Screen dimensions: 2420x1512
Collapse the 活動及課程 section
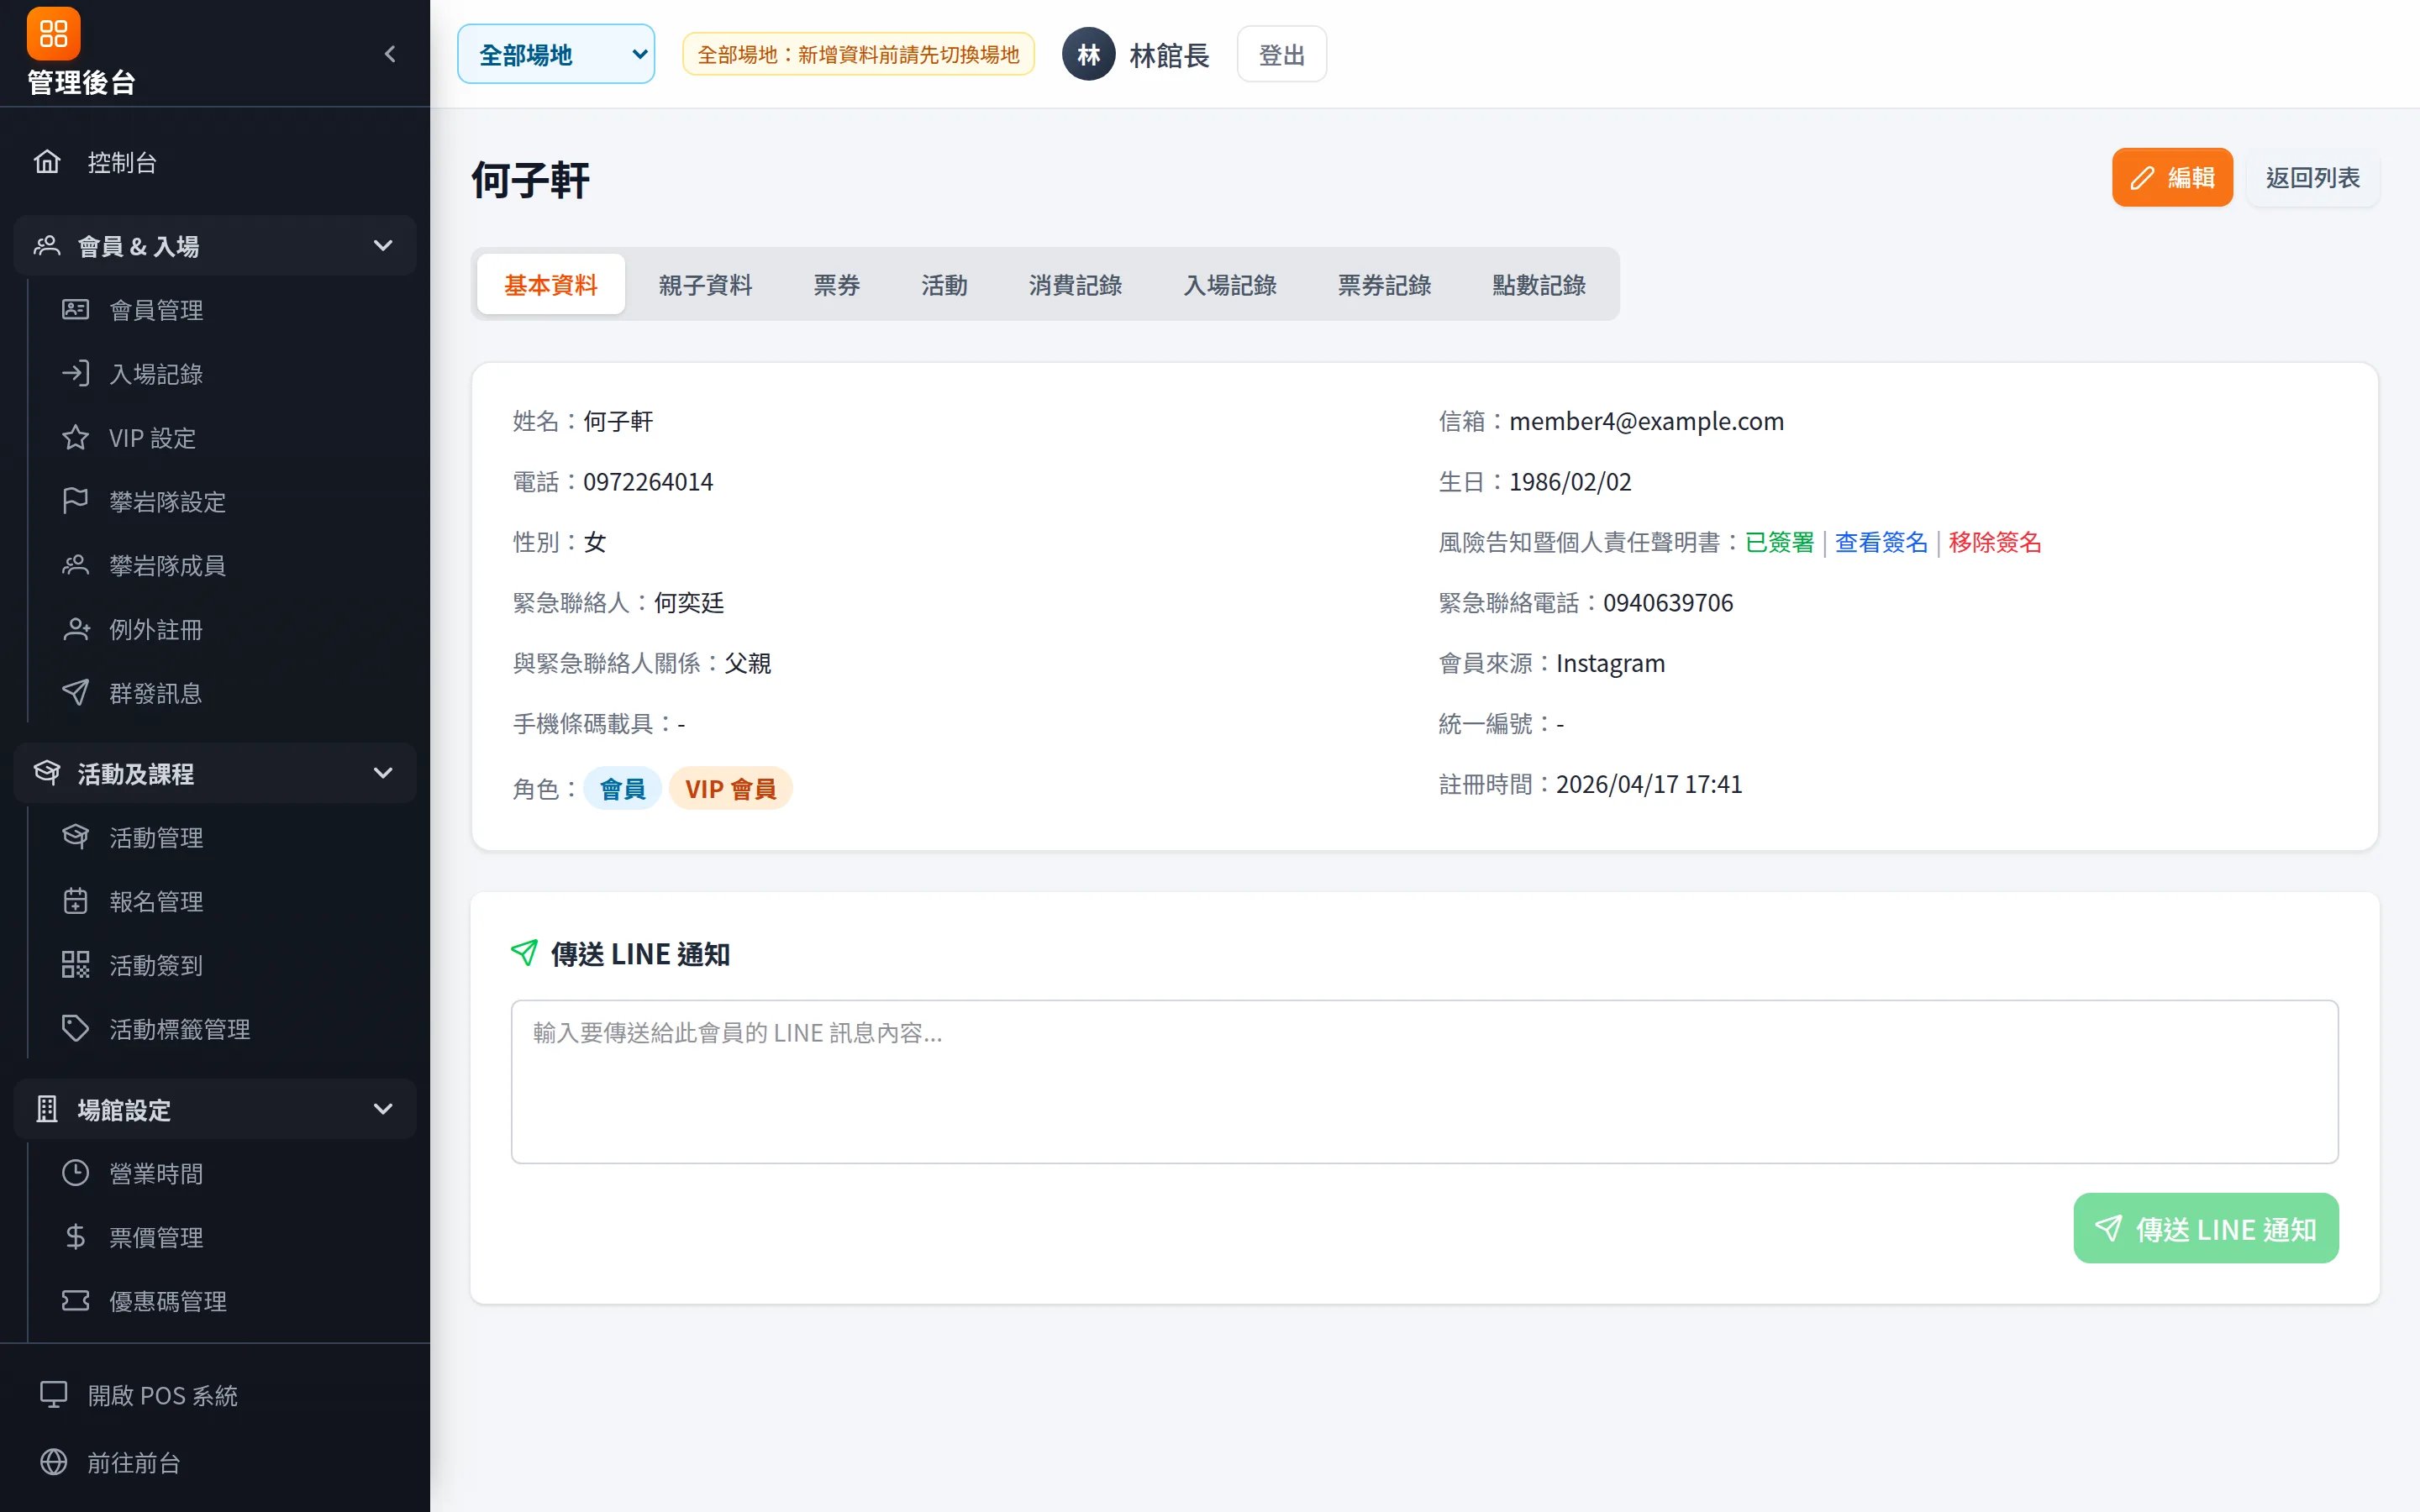(x=215, y=773)
